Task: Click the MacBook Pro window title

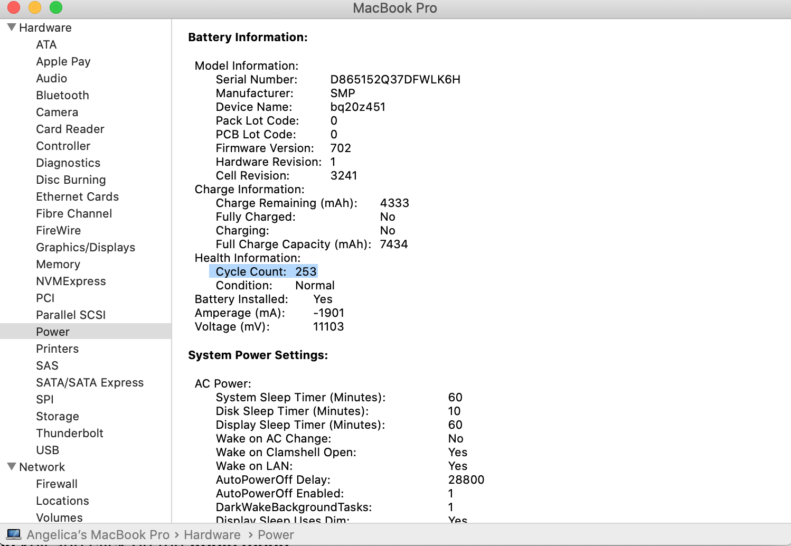Action: [395, 8]
